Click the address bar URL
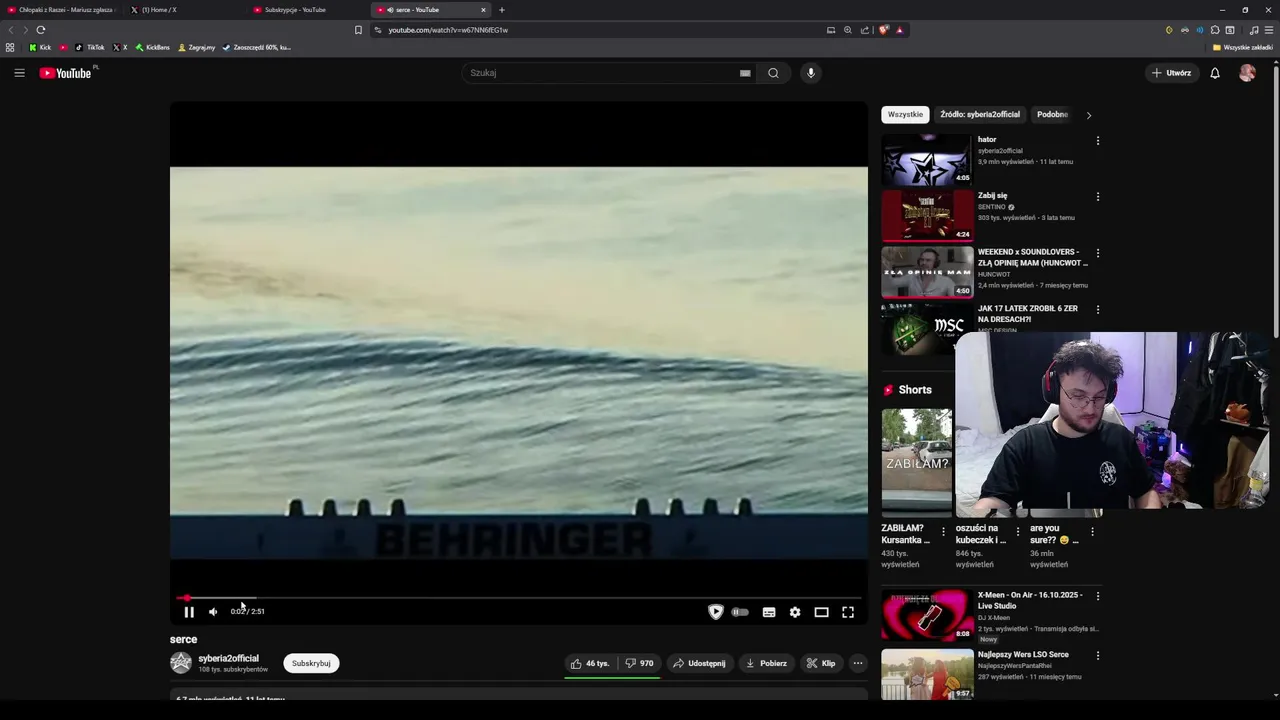 [448, 30]
